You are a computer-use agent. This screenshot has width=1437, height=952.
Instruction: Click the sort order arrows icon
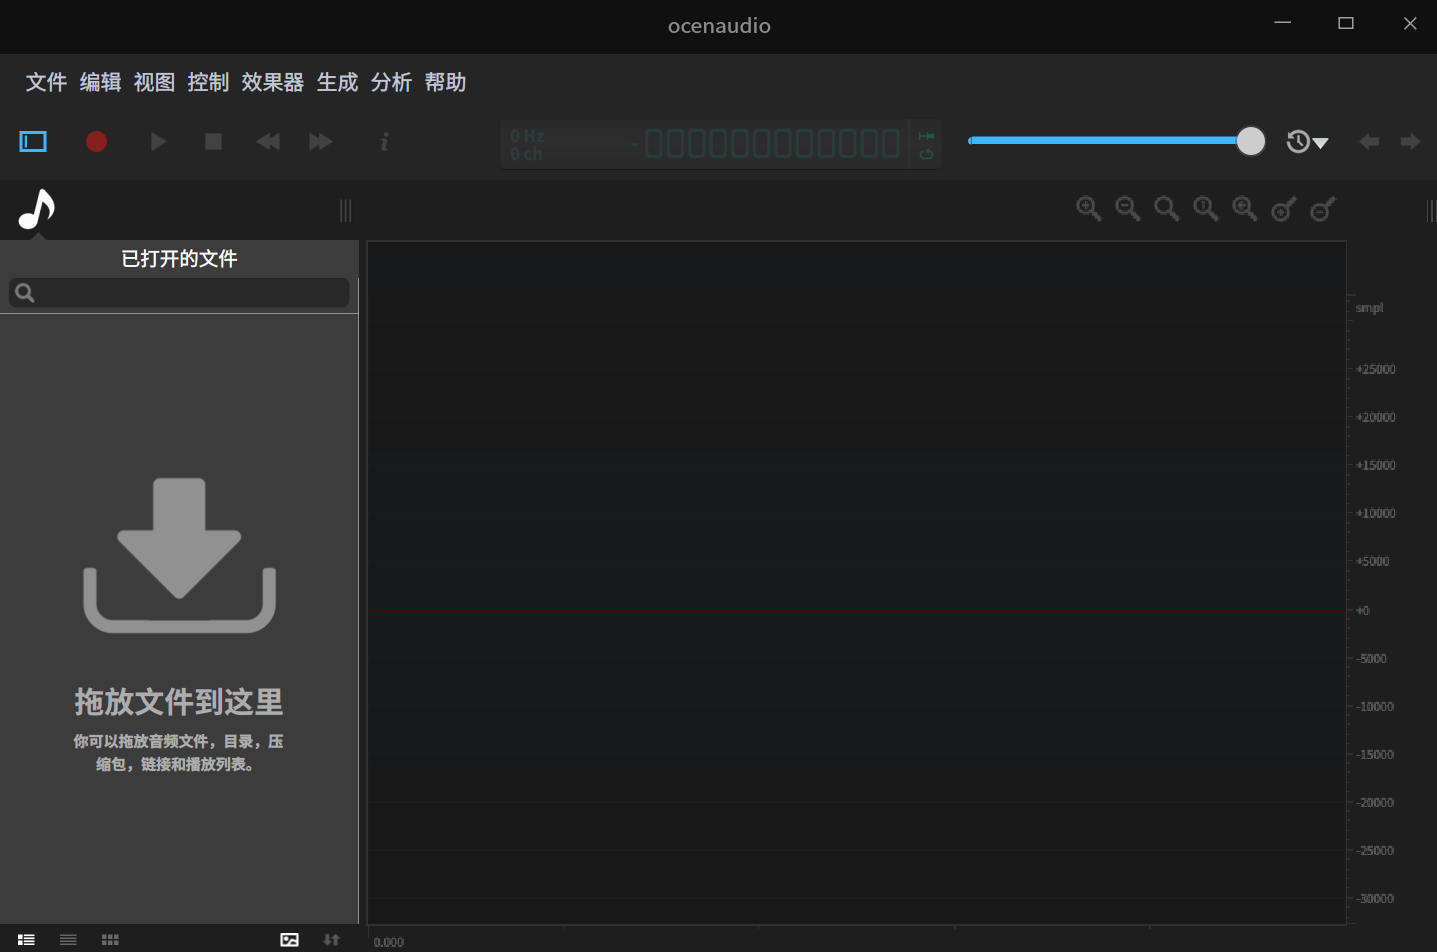point(331,940)
